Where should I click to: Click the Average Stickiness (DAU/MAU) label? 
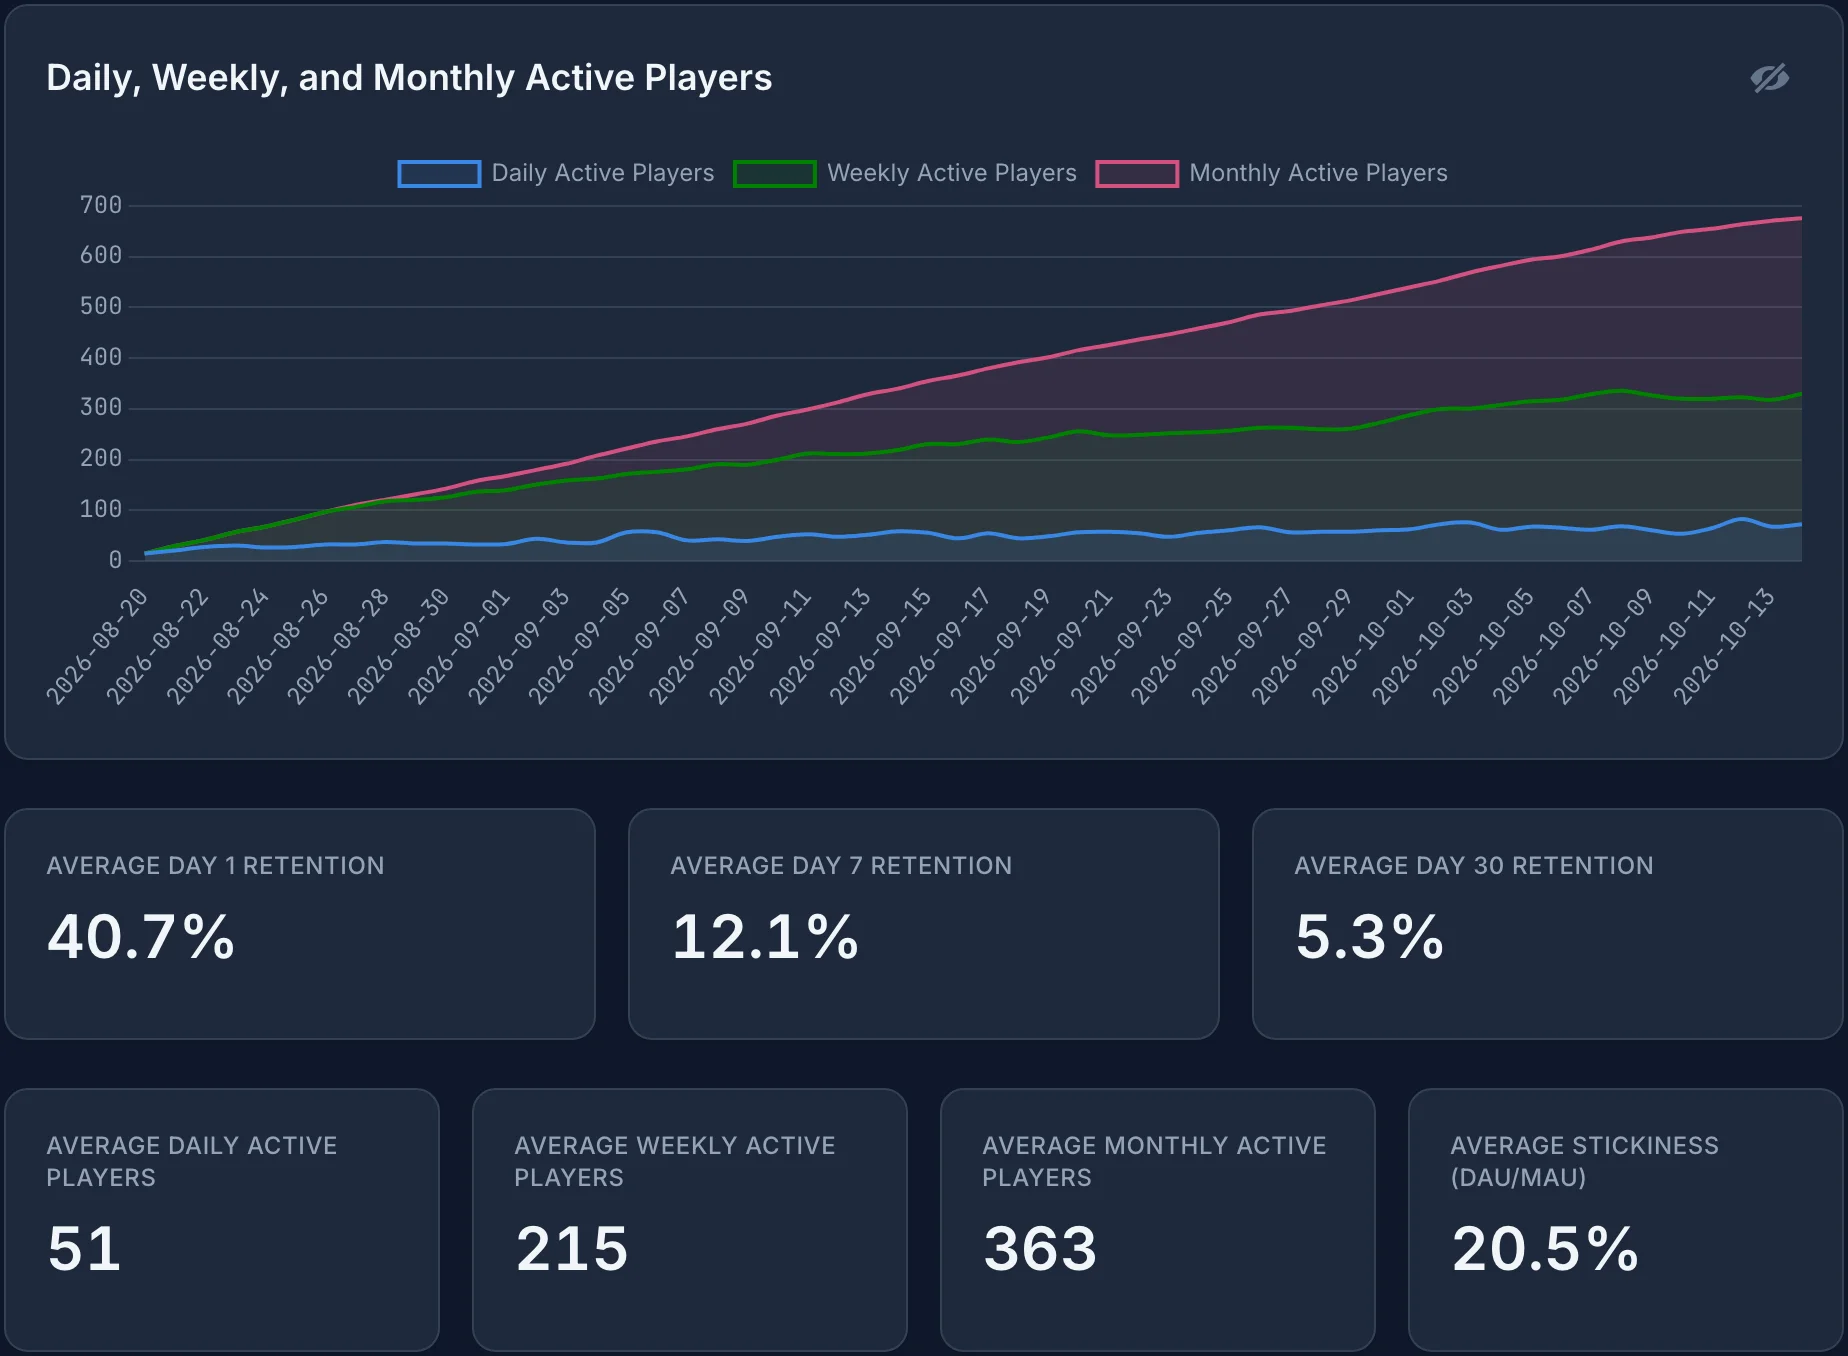click(1585, 1161)
